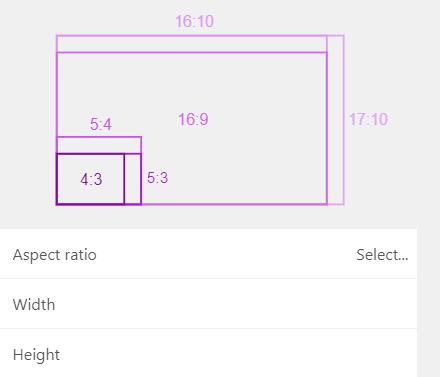Screen dimensions: 440x377
Task: Click the divider between Aspect ratio and Width rows
Action: coord(208,278)
